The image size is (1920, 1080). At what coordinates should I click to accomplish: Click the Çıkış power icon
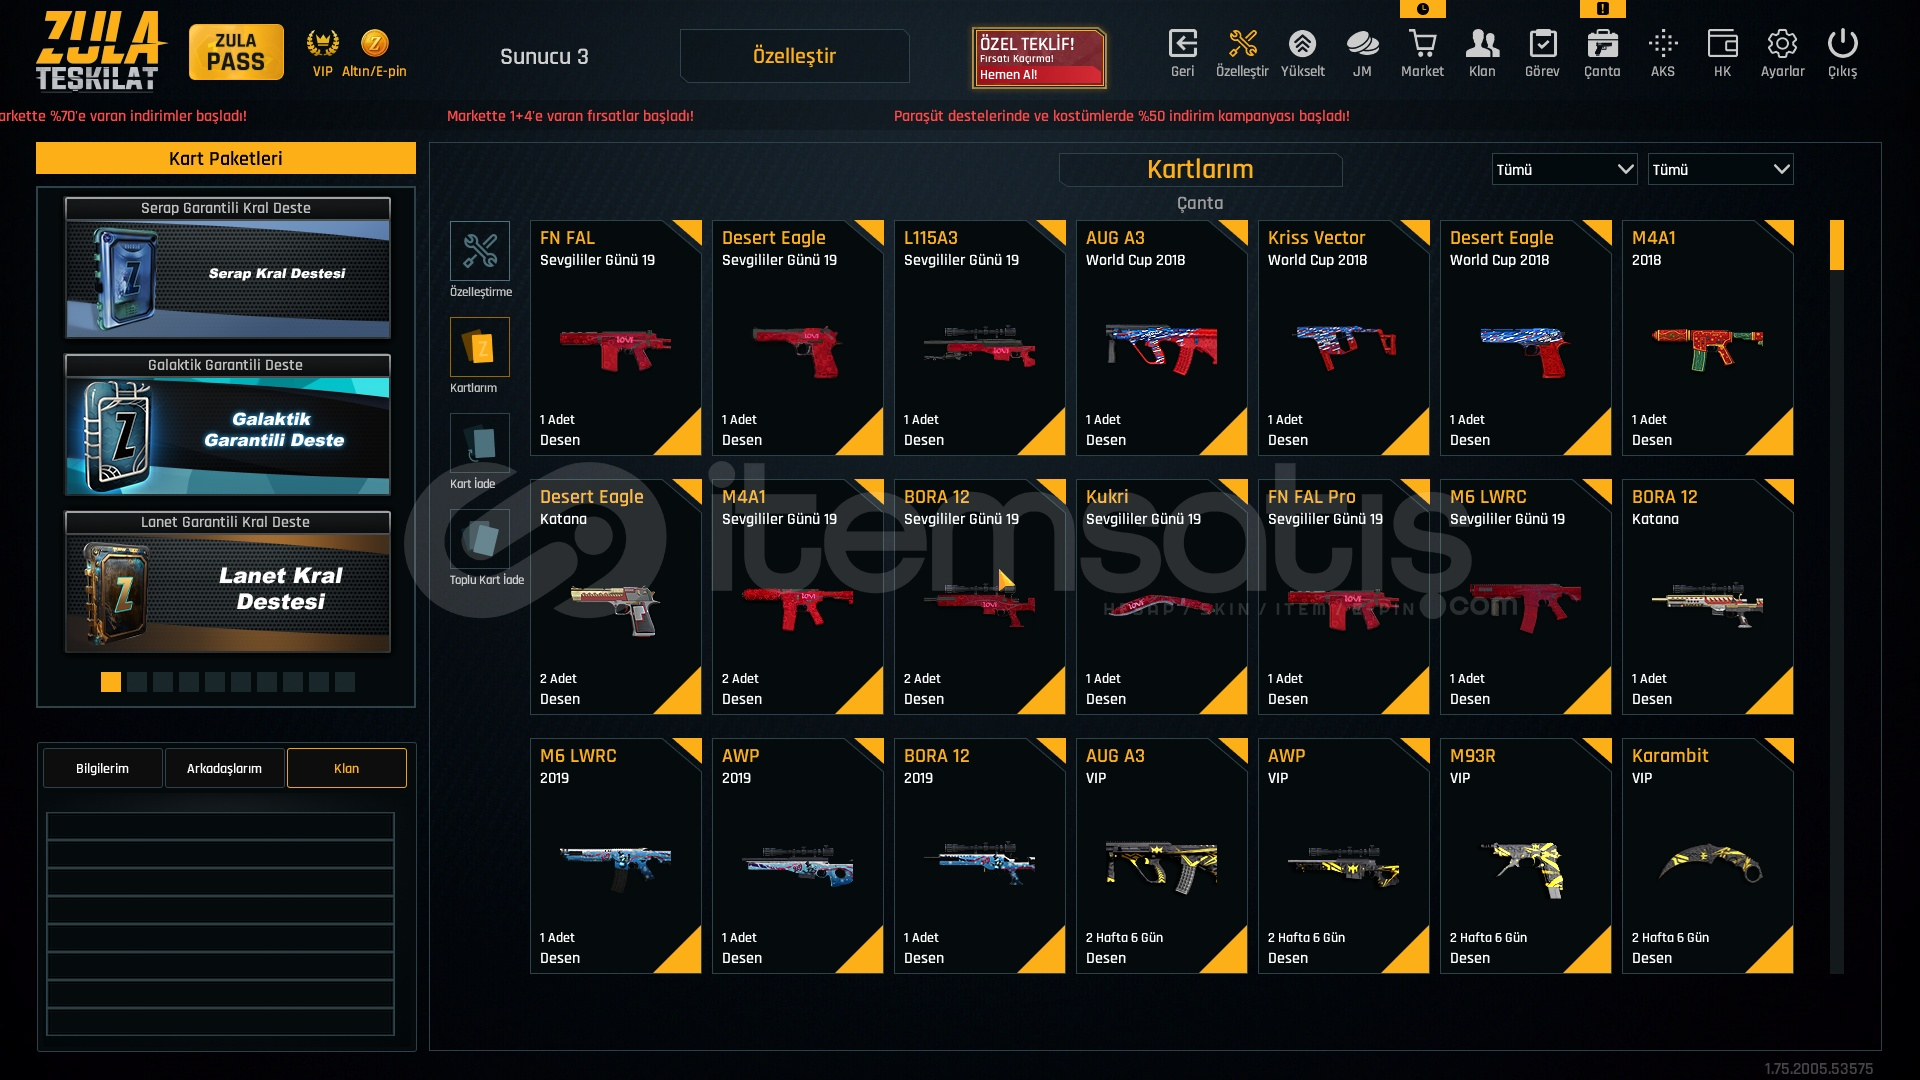[1842, 53]
